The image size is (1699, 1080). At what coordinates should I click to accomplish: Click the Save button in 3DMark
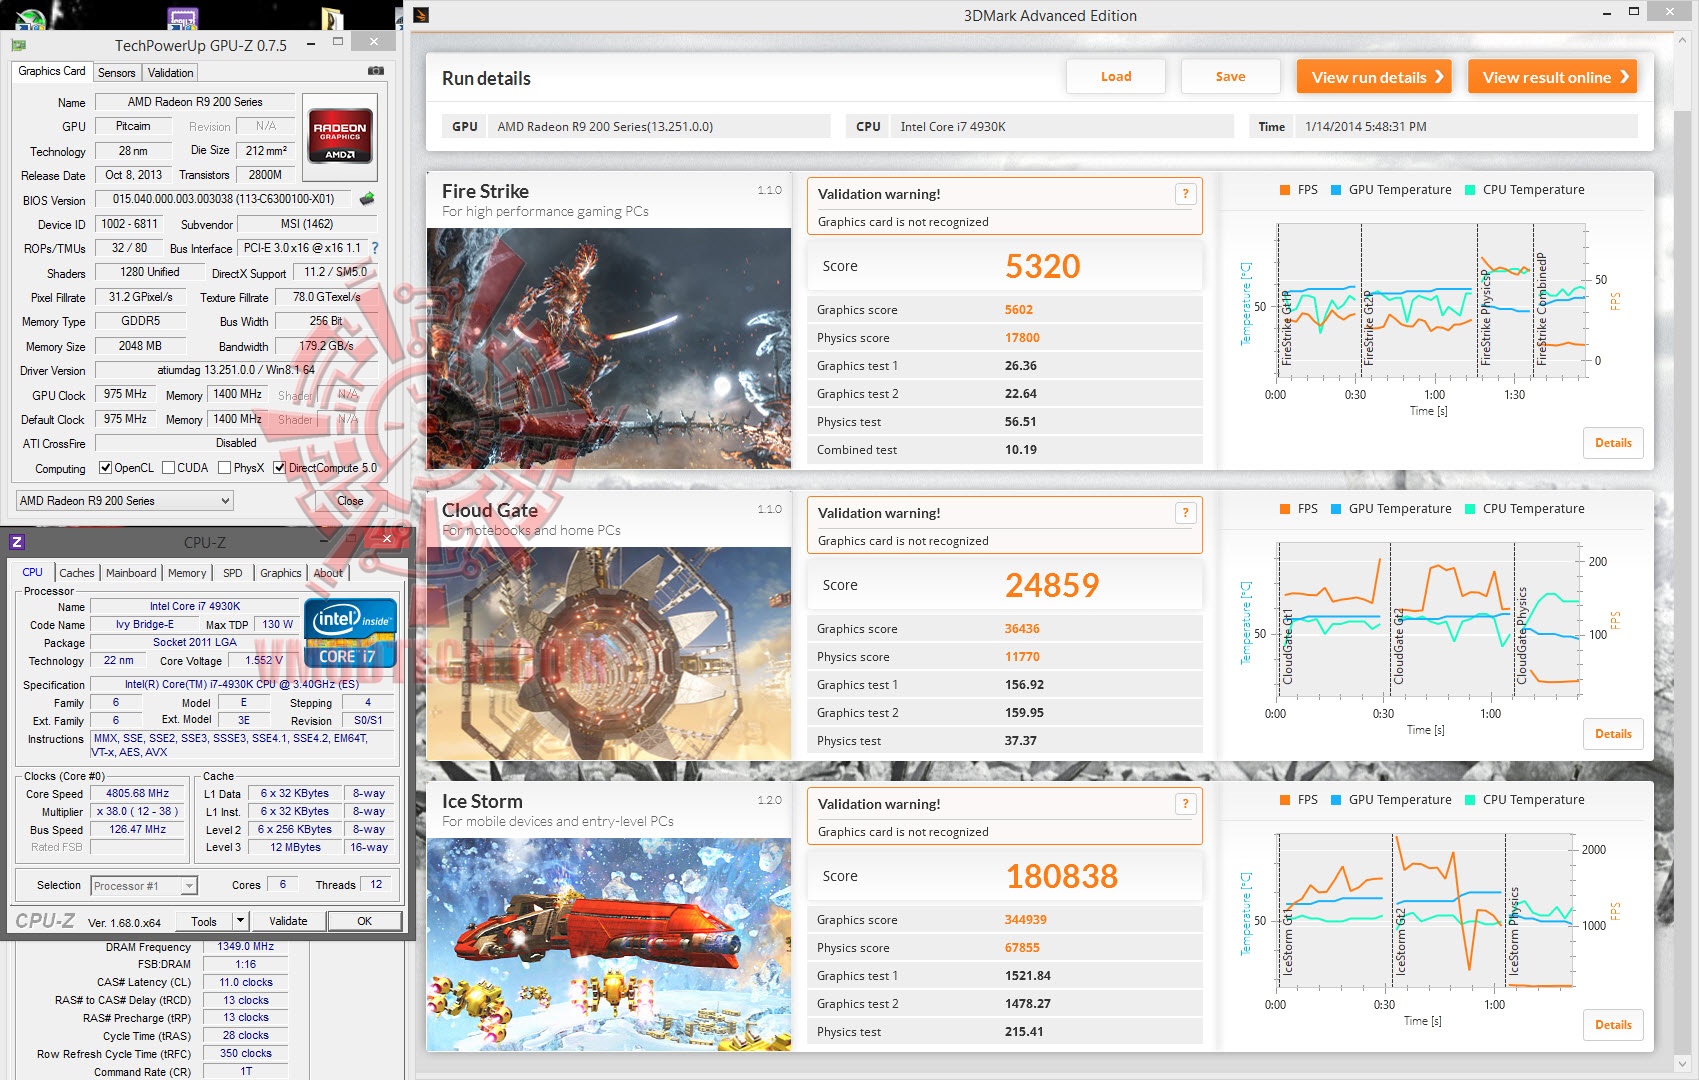click(1230, 77)
